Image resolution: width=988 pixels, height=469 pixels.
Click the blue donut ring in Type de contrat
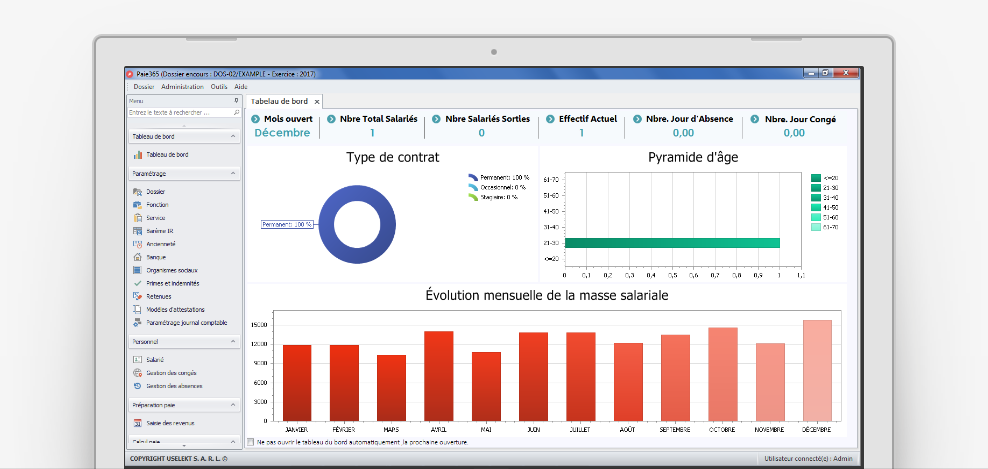pyautogui.click(x=357, y=195)
